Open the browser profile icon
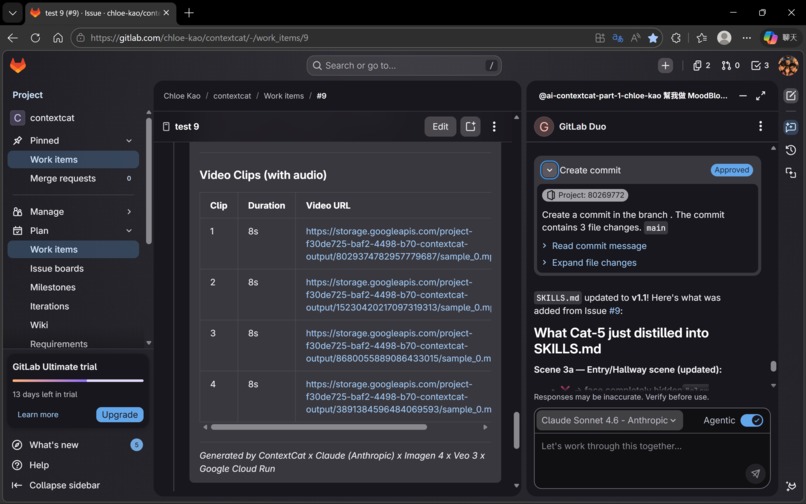The image size is (806, 504). (724, 38)
